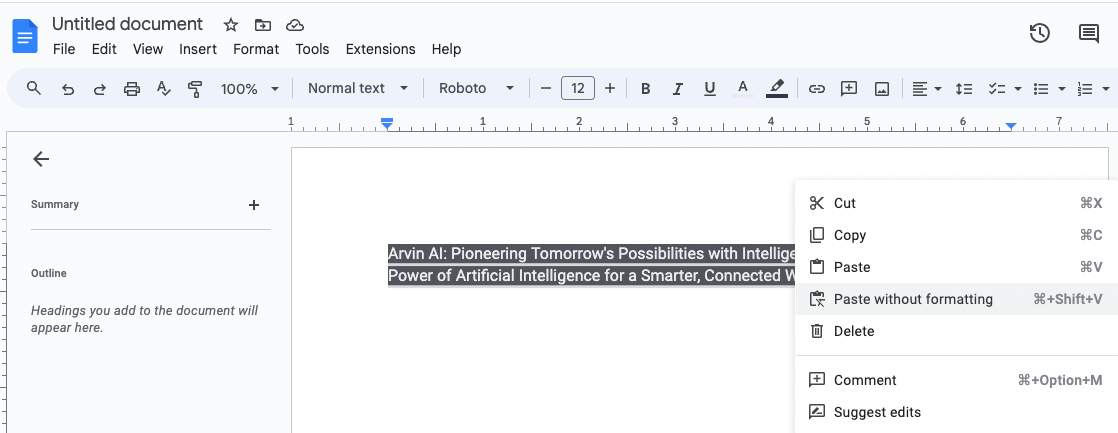Open version history clock icon
The width and height of the screenshot is (1118, 433).
click(1040, 33)
